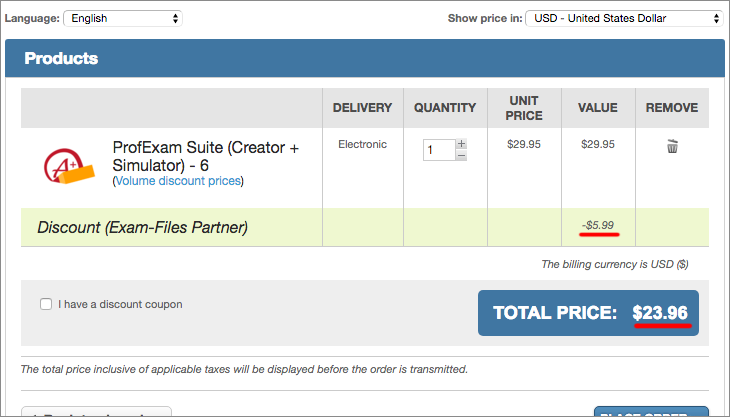Screen dimensions: 730x417
Task: Click the Place Order button at bottom right
Action: (650, 412)
